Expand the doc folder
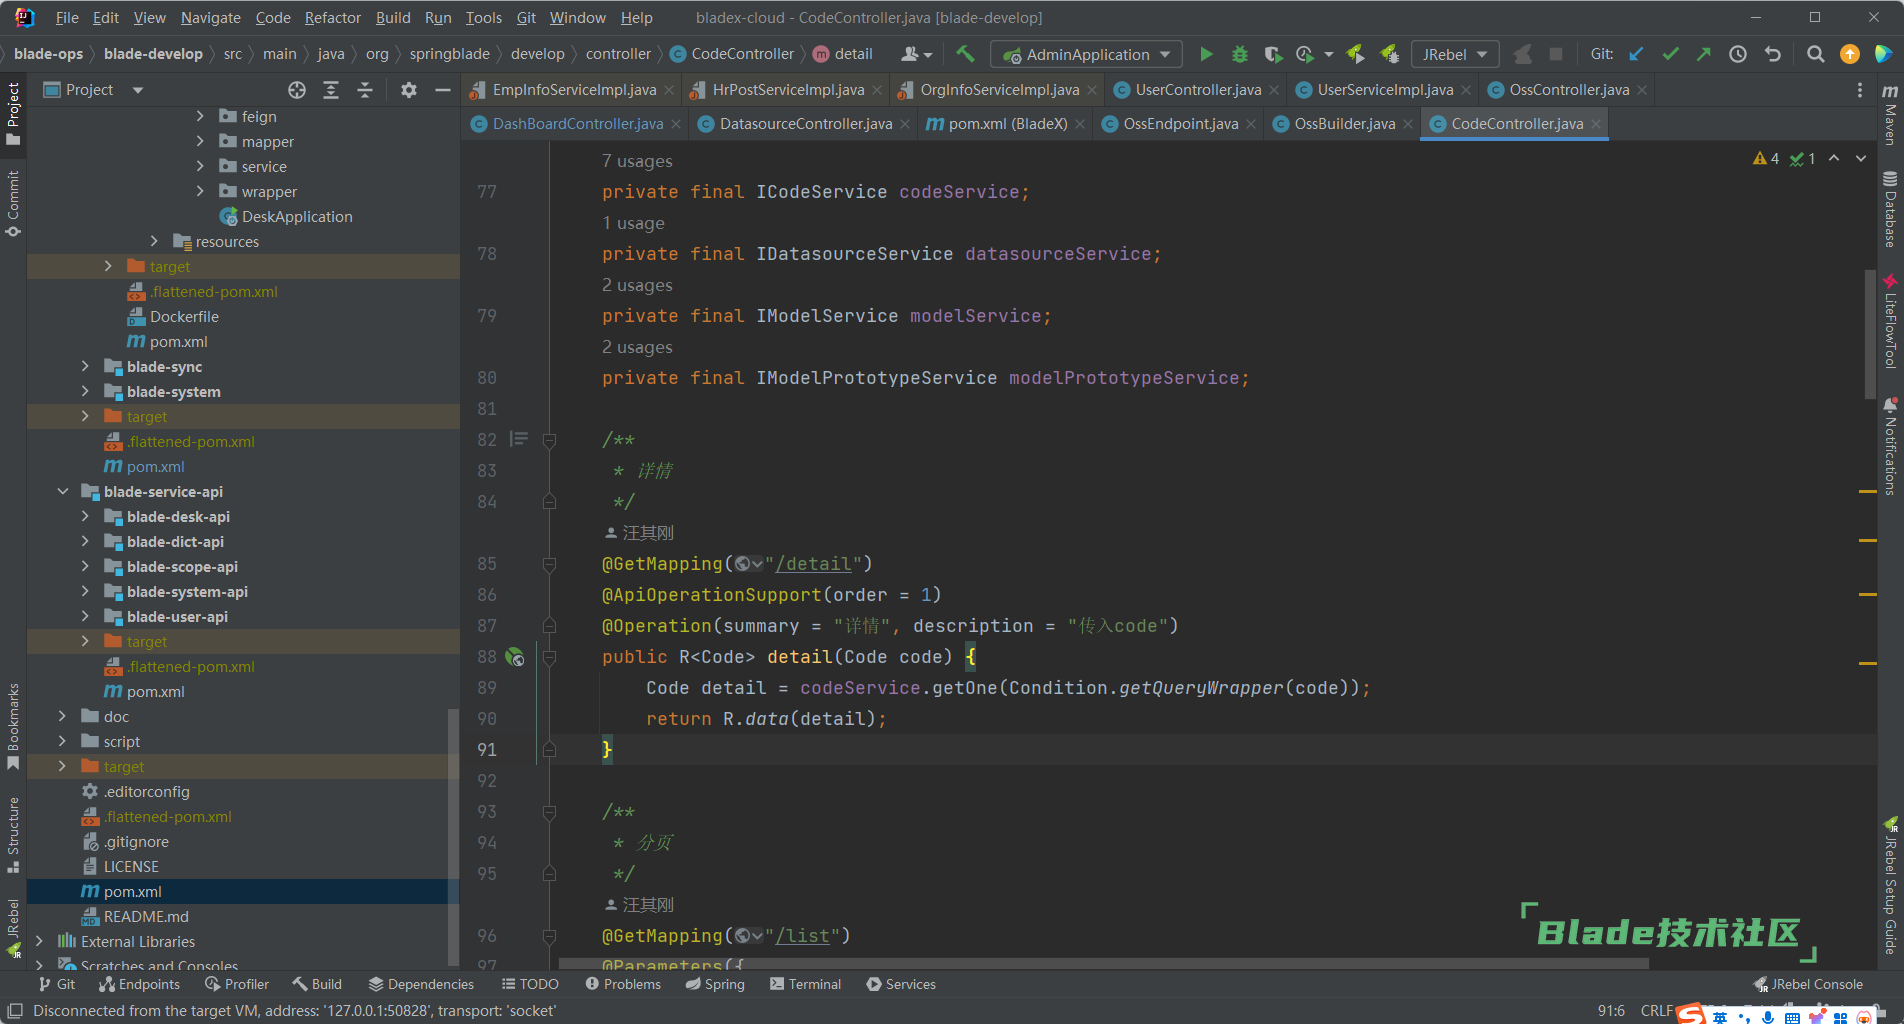1904x1024 pixels. coord(62,717)
